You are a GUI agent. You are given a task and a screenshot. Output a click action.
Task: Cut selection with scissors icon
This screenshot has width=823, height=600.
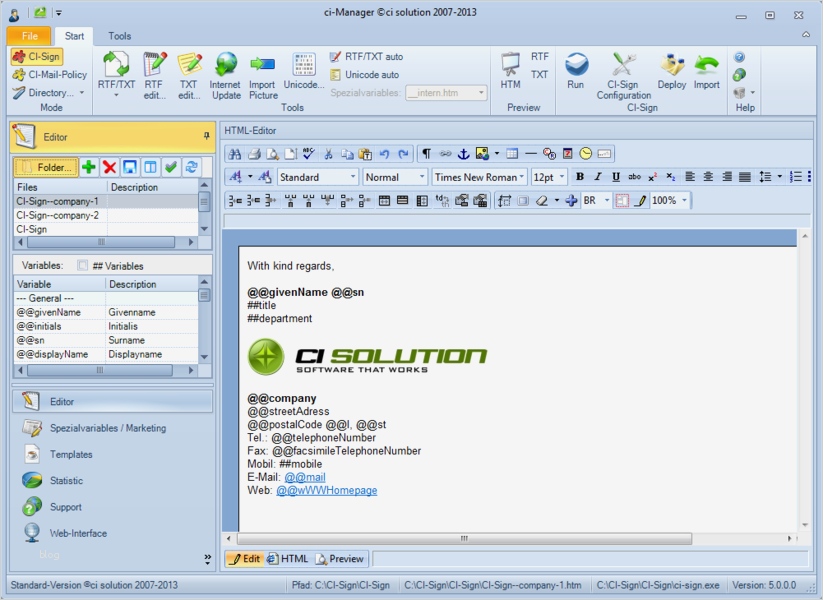tap(328, 154)
